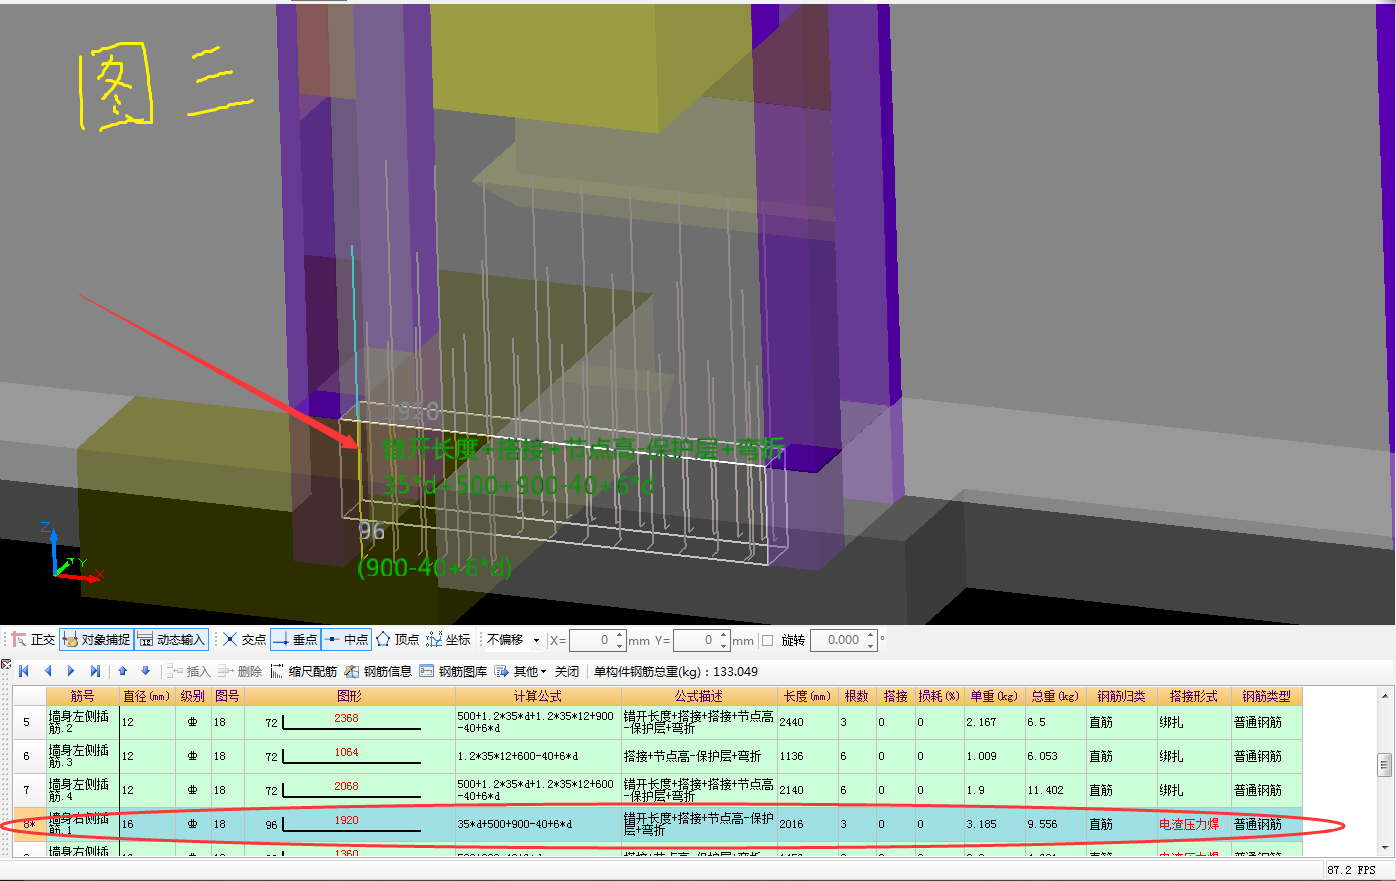Screen dimensions: 1396x881
Task: Go to first rebar record
Action: (24, 671)
